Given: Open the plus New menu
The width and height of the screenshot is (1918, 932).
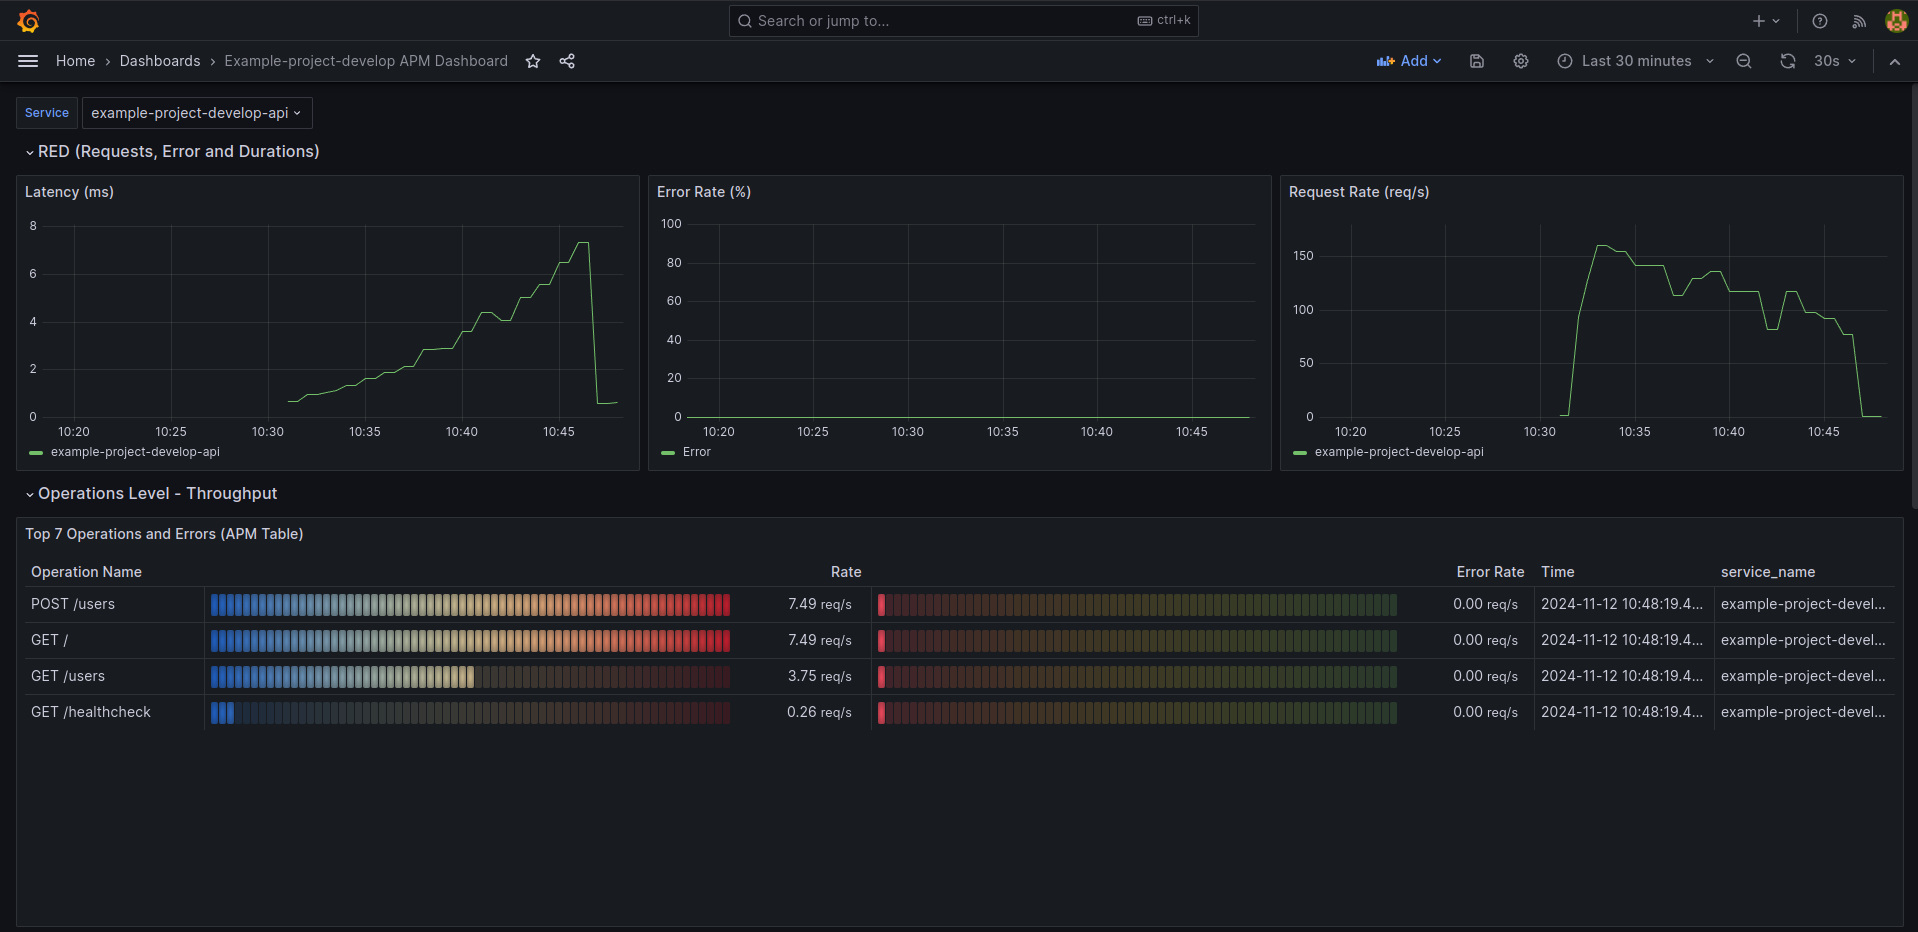Looking at the screenshot, I should 1766,21.
